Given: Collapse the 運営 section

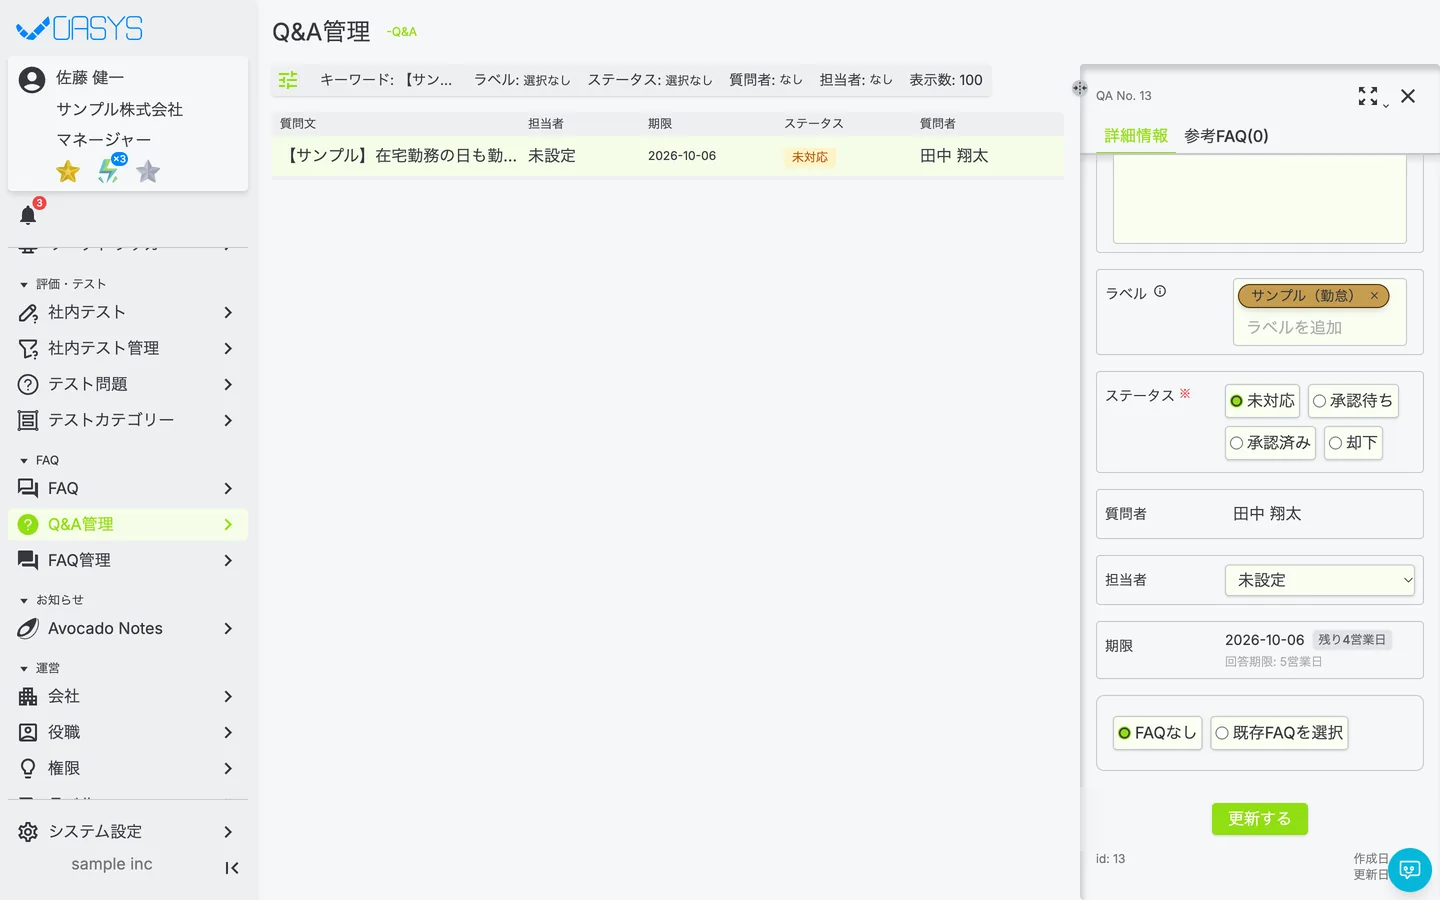Looking at the screenshot, I should pyautogui.click(x=40, y=668).
